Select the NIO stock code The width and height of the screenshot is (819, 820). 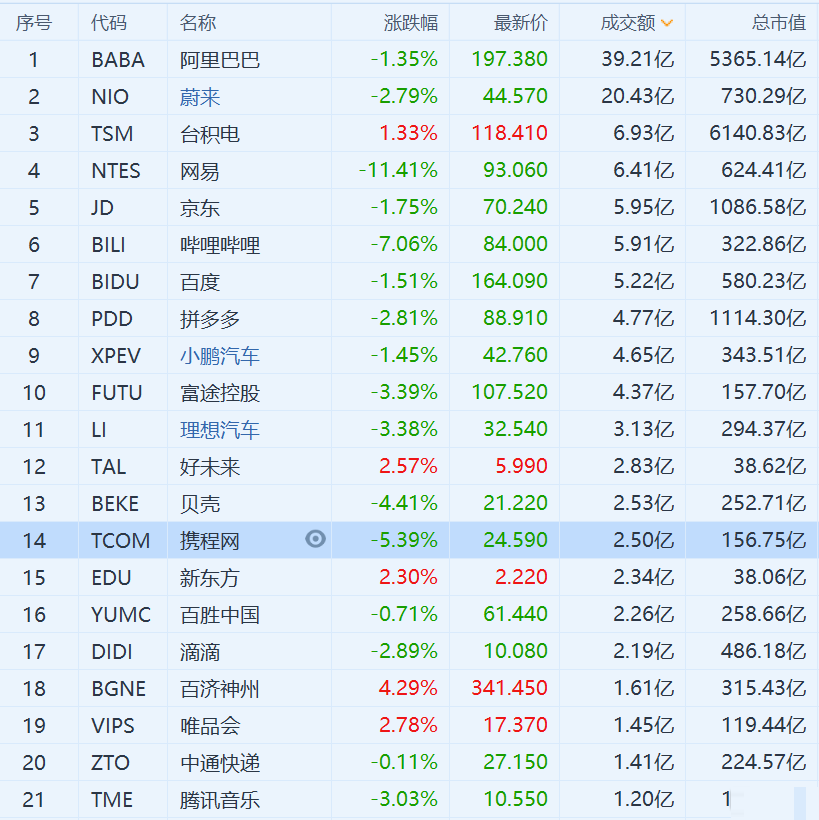tap(110, 97)
